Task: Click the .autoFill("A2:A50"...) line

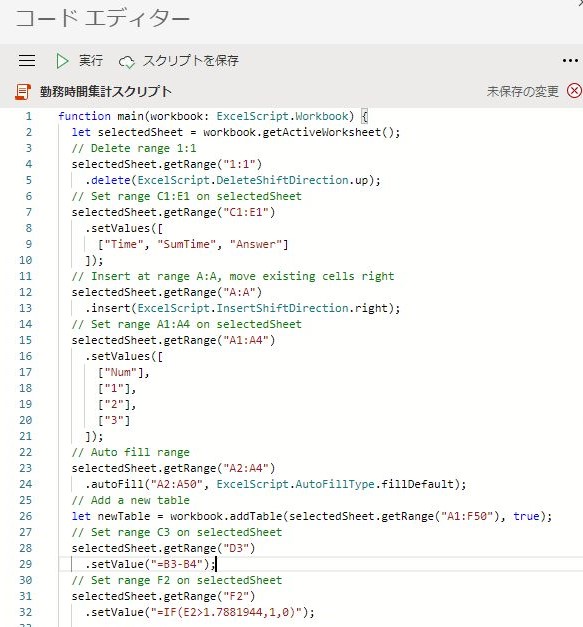Action: (276, 484)
